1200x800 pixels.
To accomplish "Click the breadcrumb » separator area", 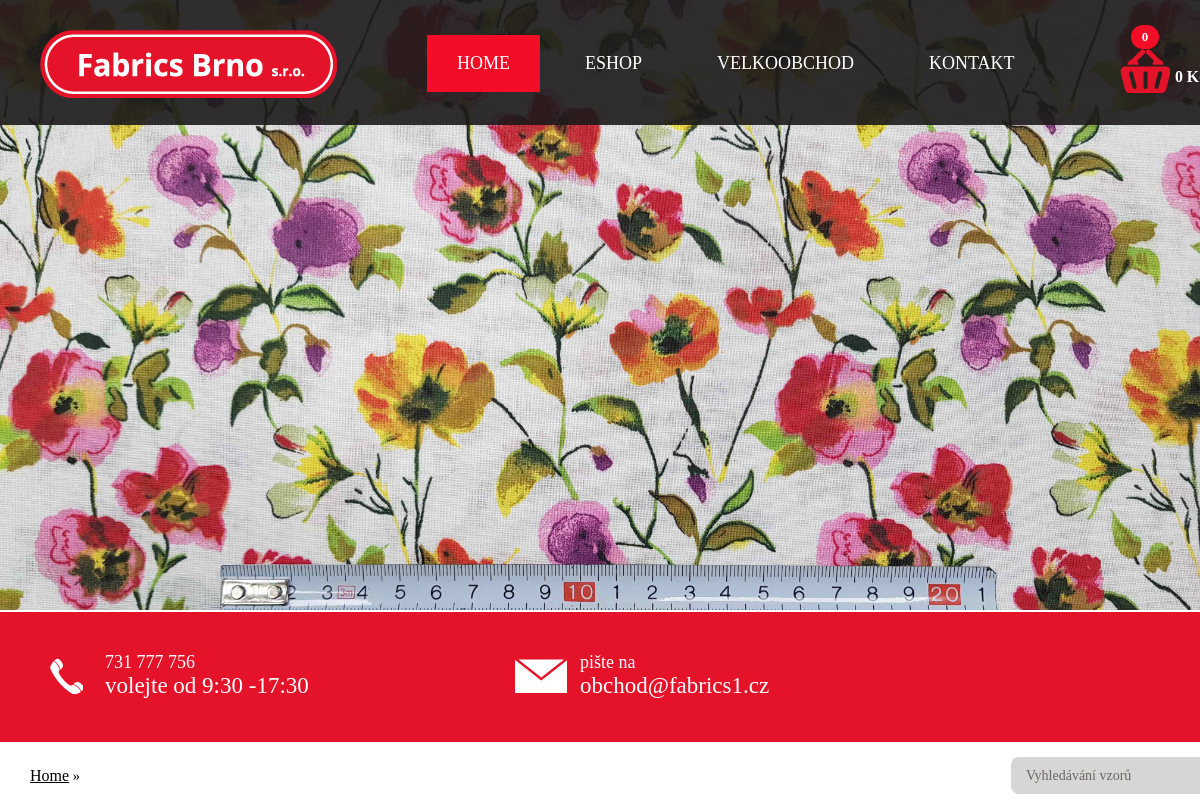I will click(x=76, y=775).
